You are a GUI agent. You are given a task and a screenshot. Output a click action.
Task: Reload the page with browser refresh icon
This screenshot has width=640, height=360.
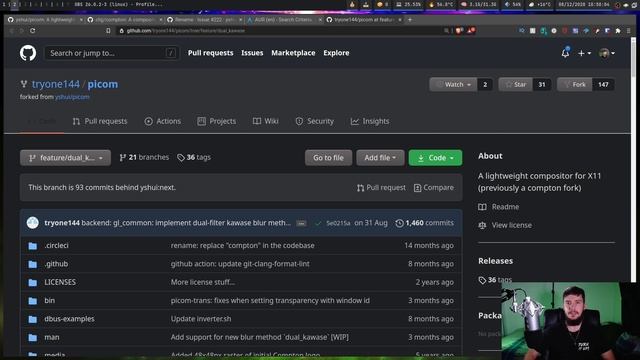pos(32,31)
